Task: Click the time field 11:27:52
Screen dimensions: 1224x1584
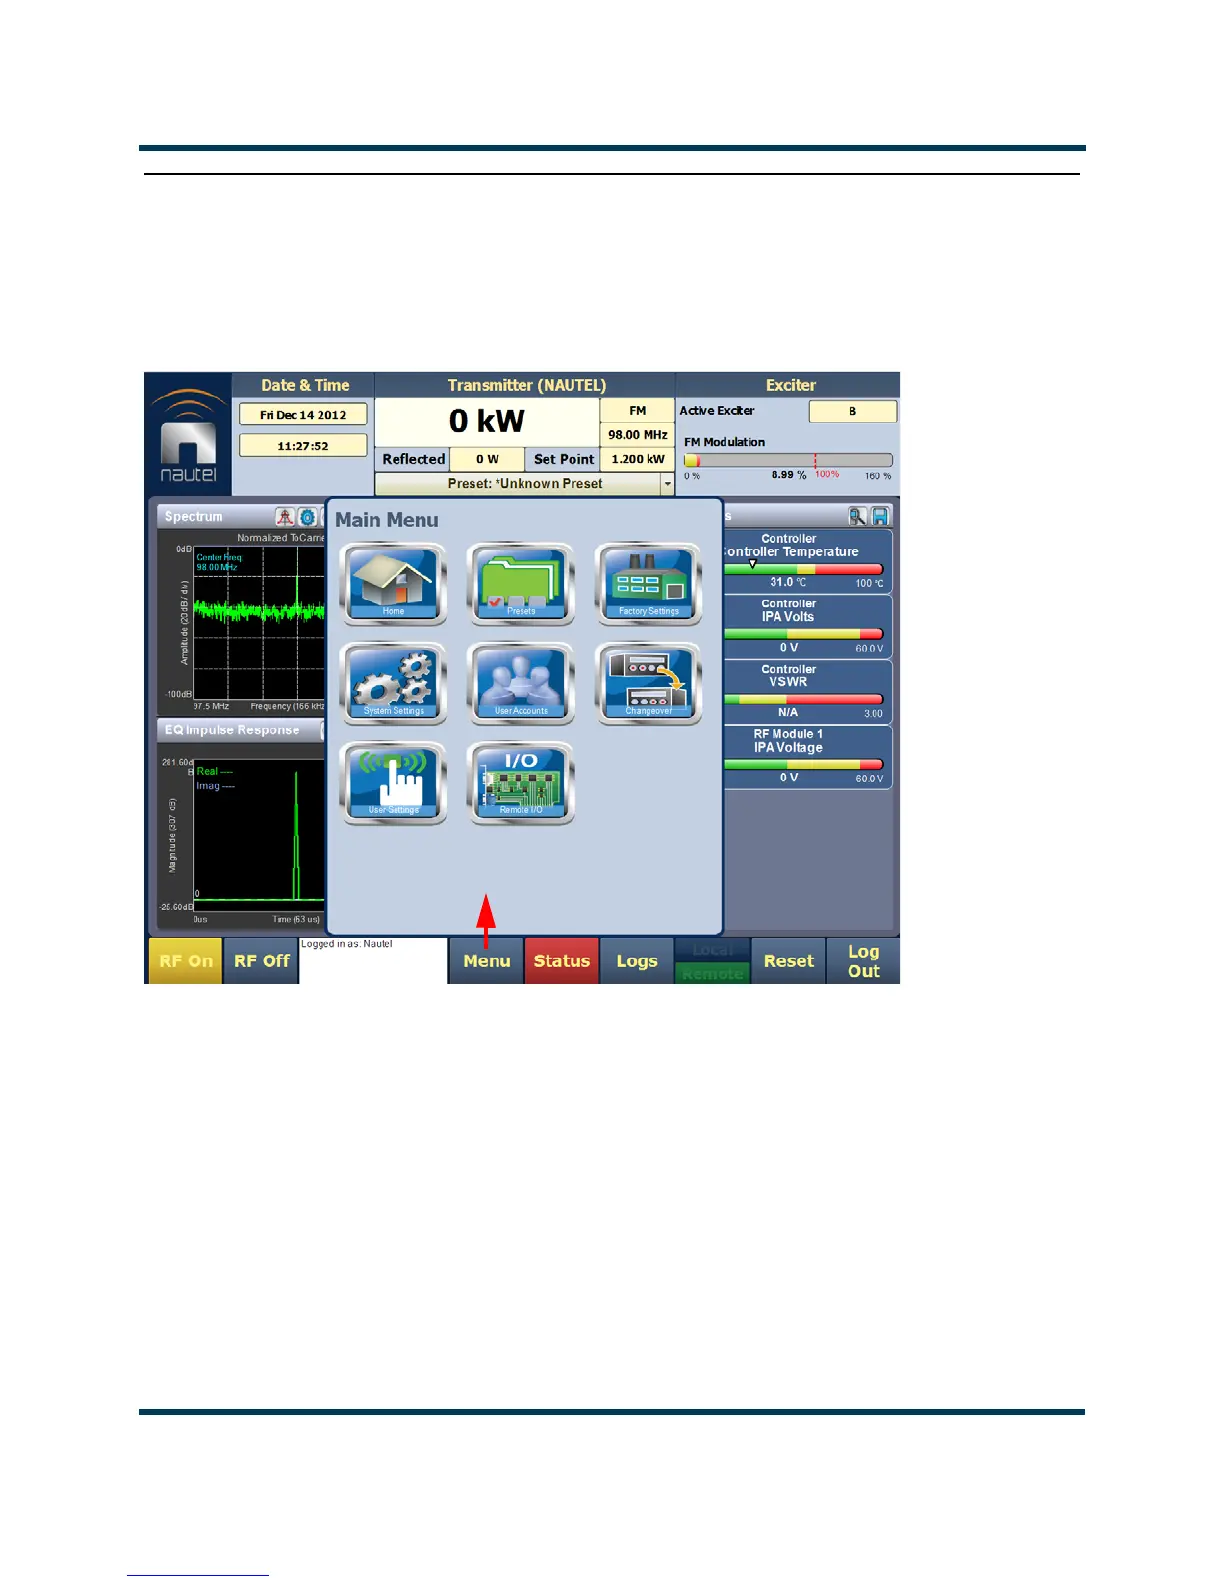Action: coord(303,446)
